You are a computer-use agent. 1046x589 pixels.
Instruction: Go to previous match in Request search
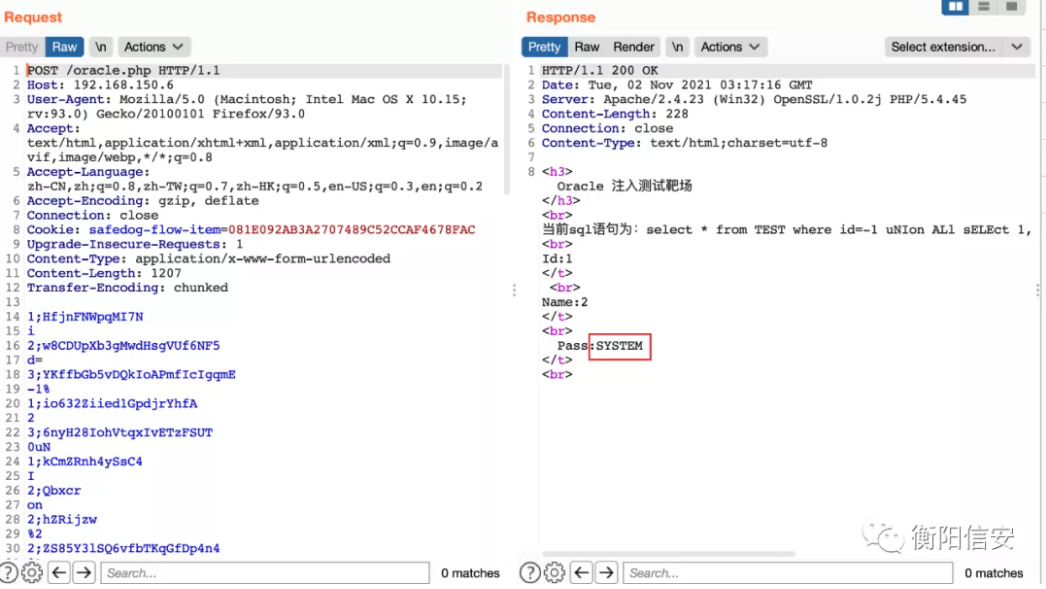coord(59,573)
